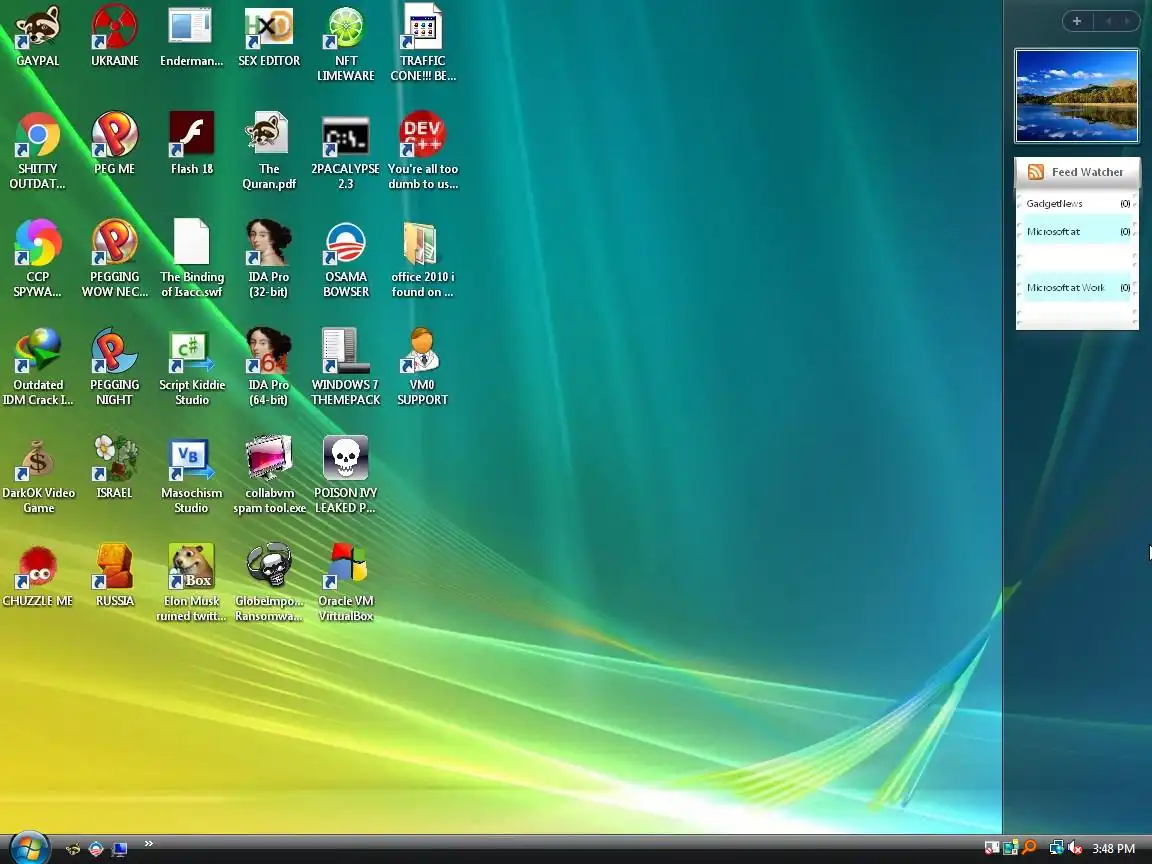Open the PEGGING NIGHT shortcut
The height and width of the screenshot is (864, 1152).
click(x=115, y=367)
